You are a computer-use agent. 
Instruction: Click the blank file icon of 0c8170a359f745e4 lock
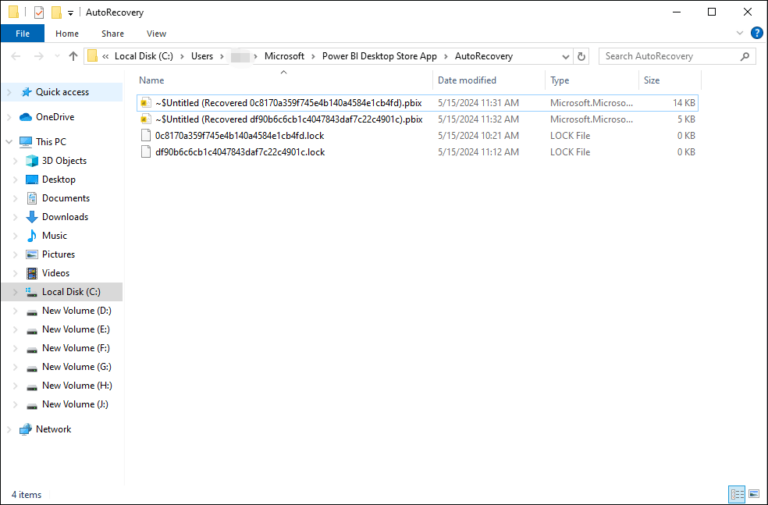tap(145, 136)
